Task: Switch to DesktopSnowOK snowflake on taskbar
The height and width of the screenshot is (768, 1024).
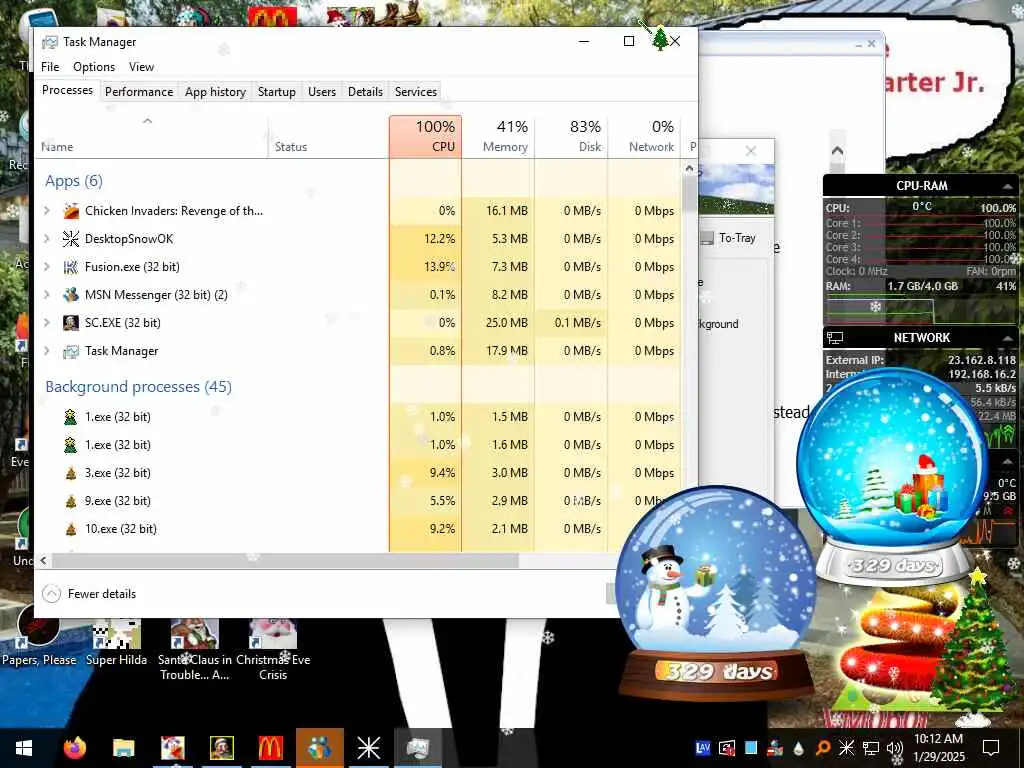Action: pyautogui.click(x=368, y=748)
